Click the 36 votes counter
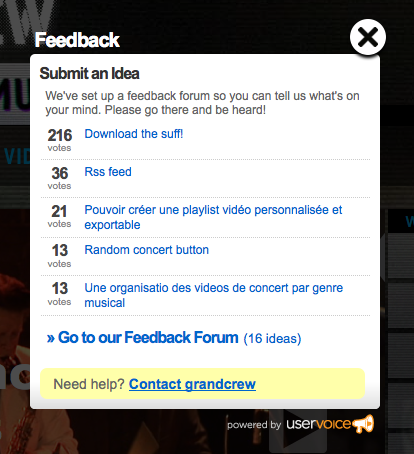 pos(60,178)
